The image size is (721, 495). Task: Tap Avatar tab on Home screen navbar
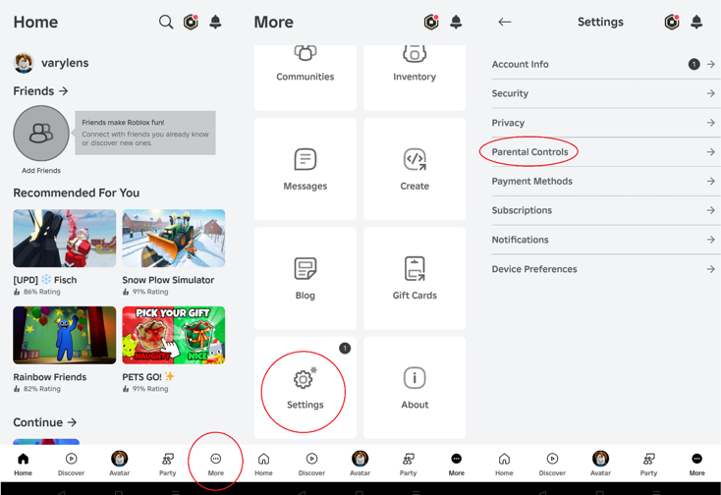coord(120,463)
